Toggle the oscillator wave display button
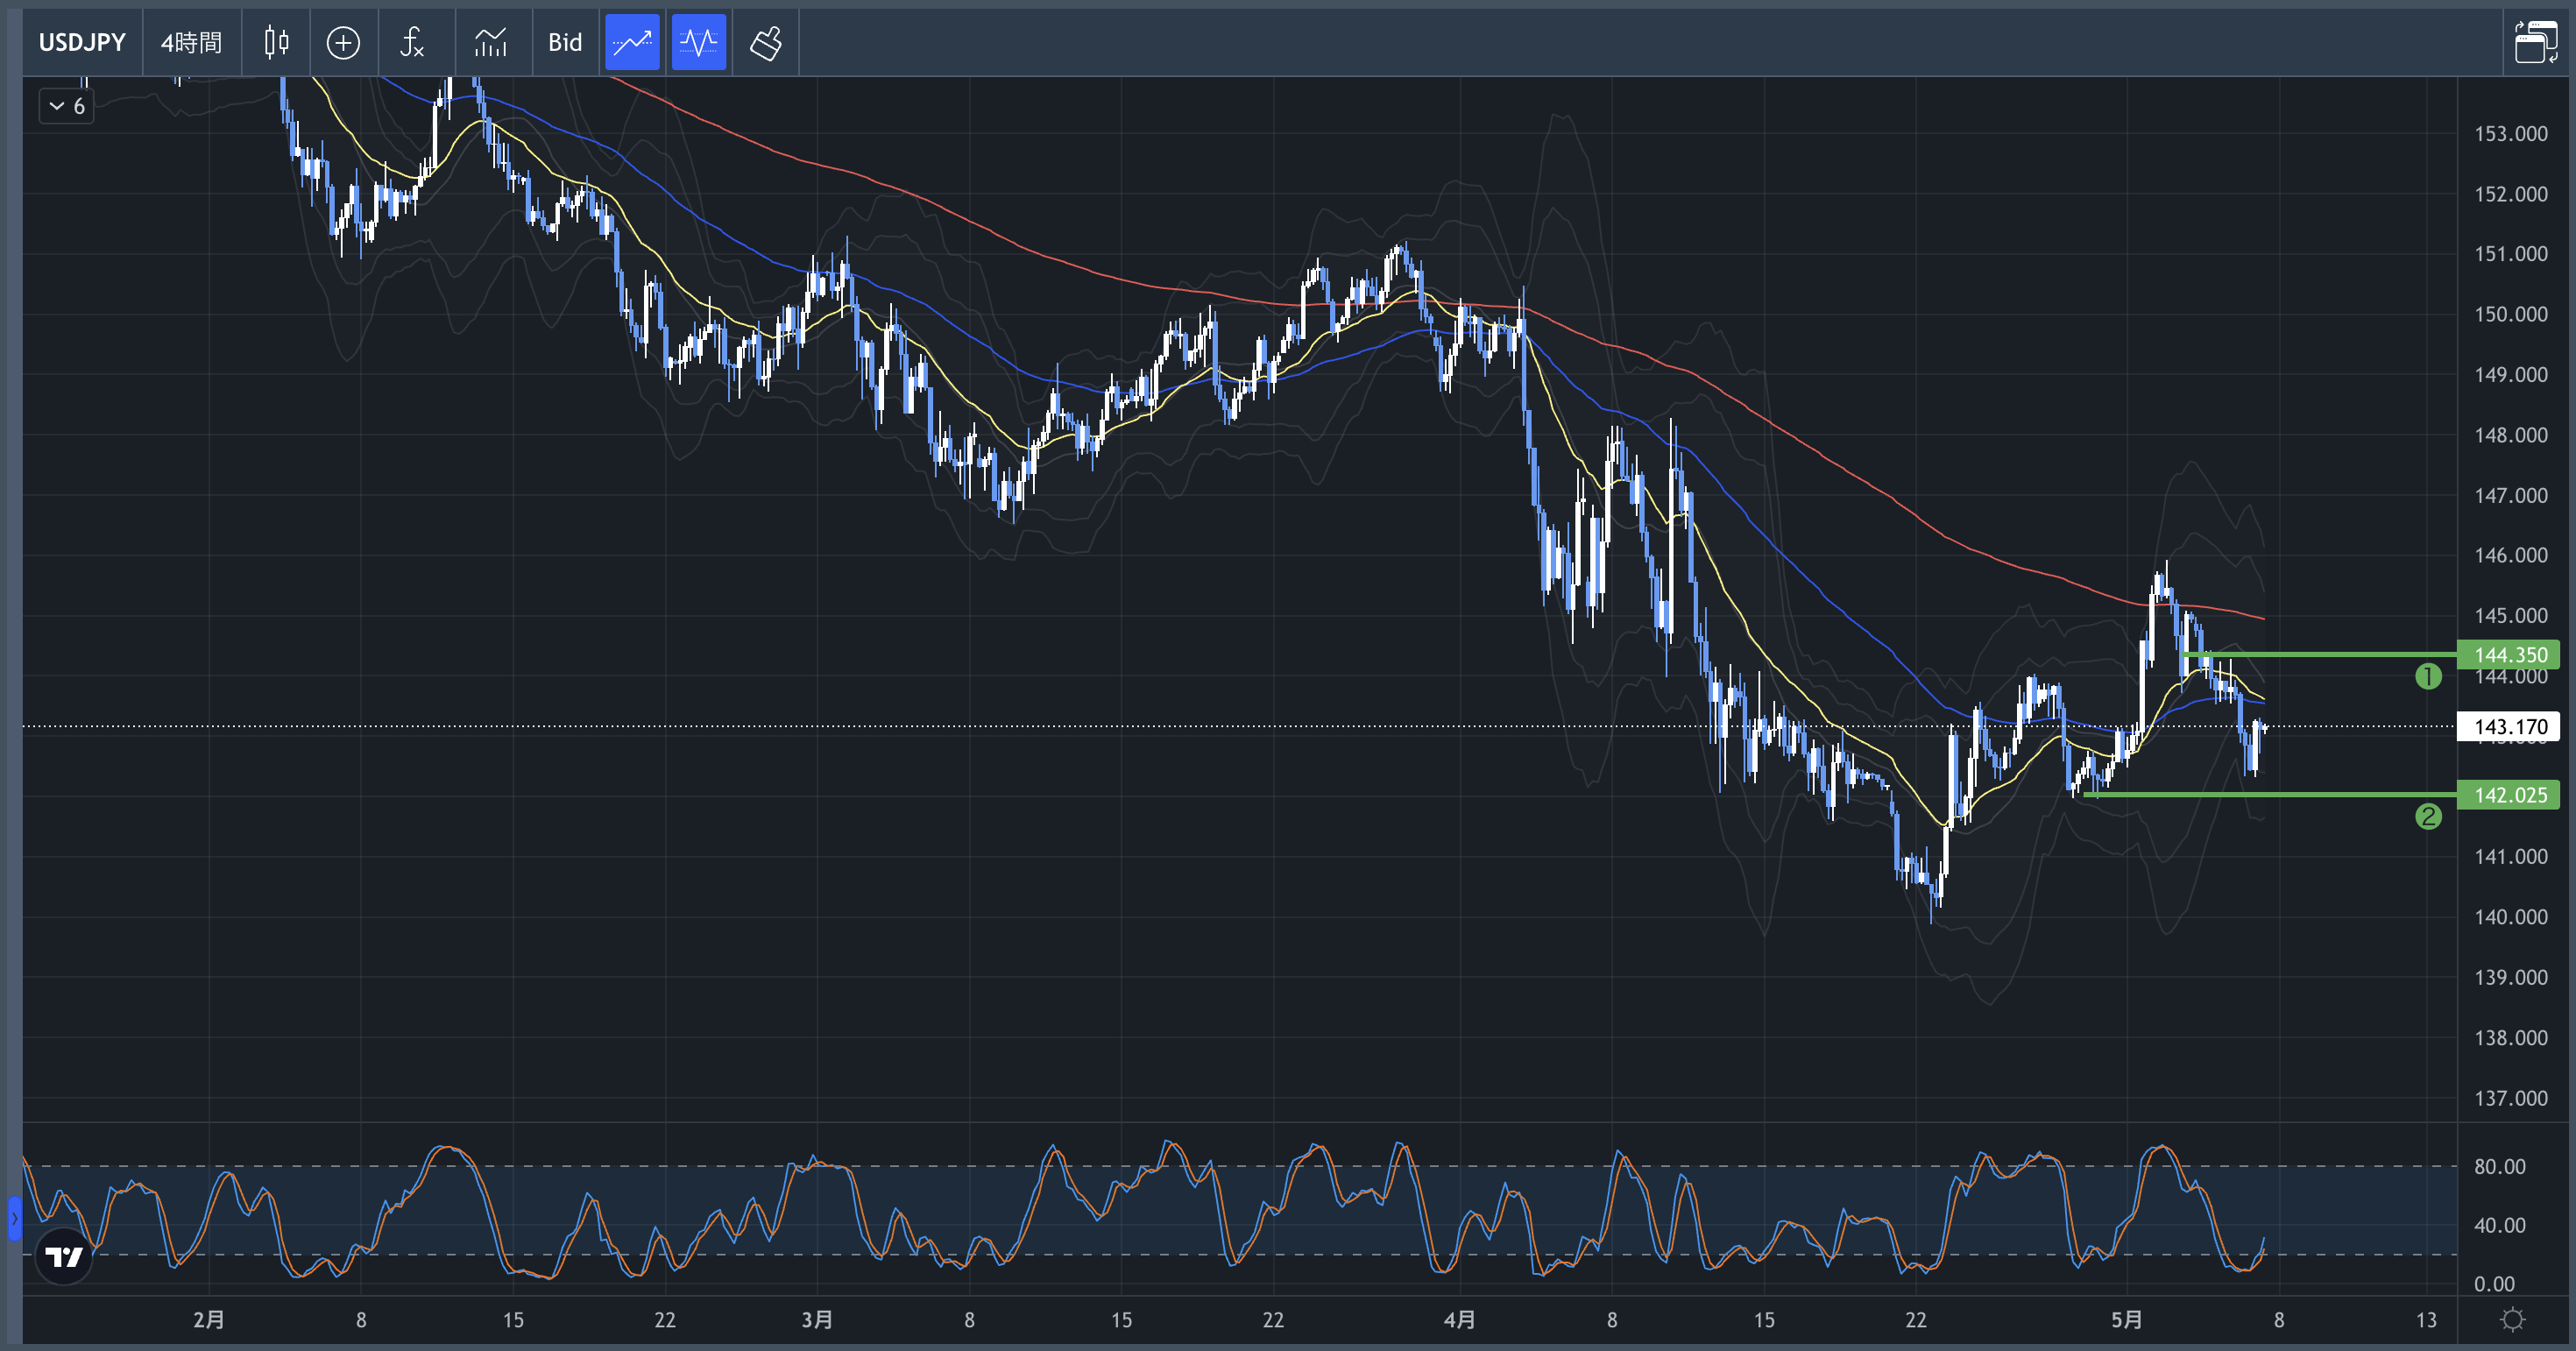2576x1351 pixels. [x=698, y=42]
